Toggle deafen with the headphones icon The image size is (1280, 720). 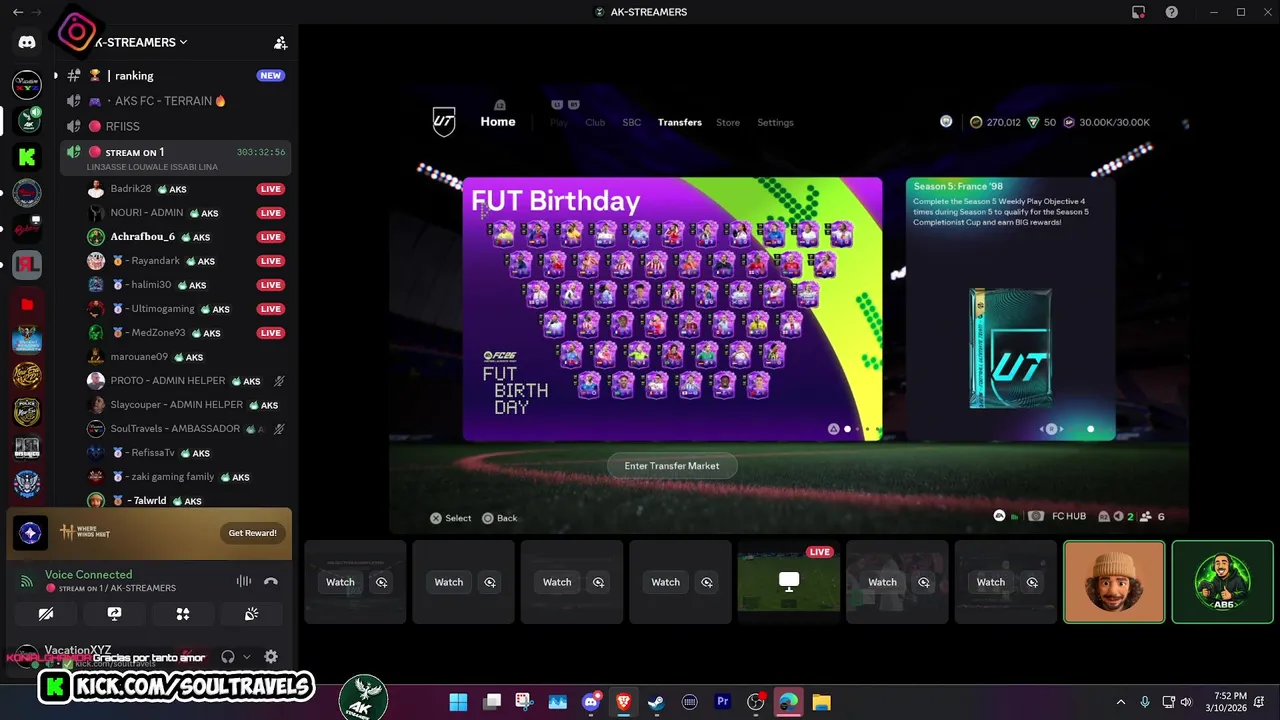[x=227, y=657]
